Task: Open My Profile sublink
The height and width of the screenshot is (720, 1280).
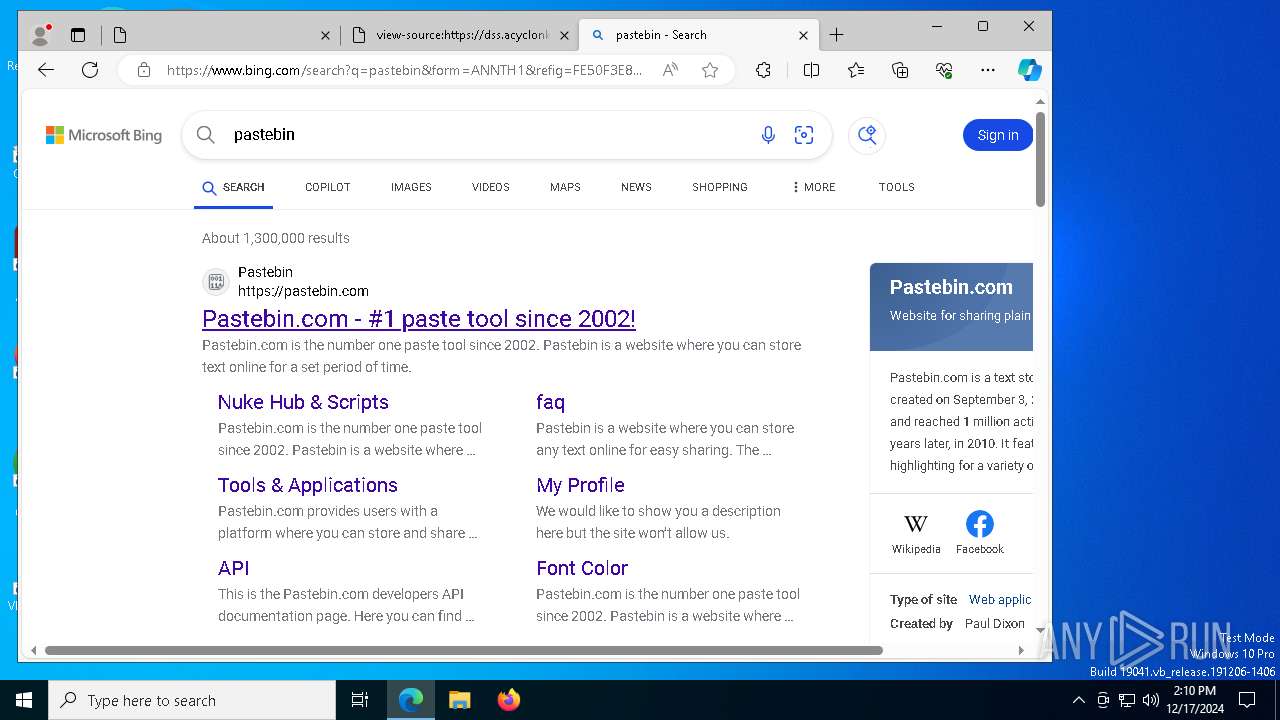Action: [580, 485]
